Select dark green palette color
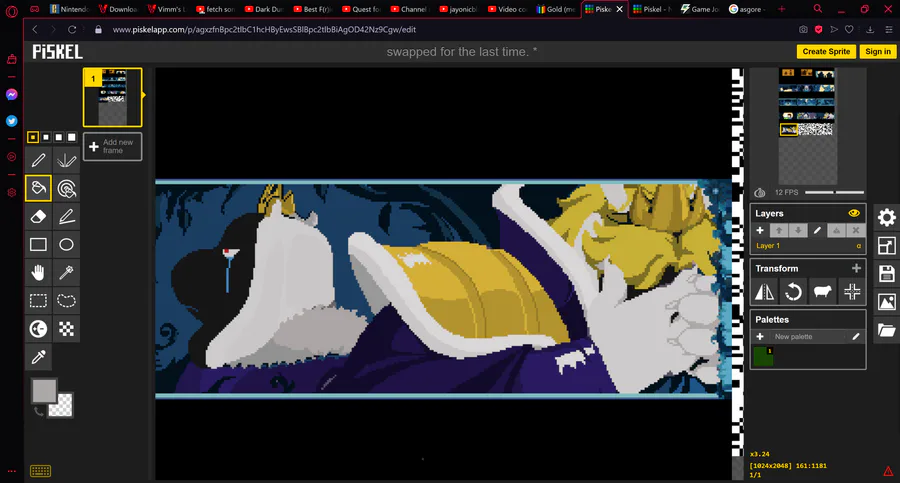This screenshot has height=483, width=900. pos(763,356)
